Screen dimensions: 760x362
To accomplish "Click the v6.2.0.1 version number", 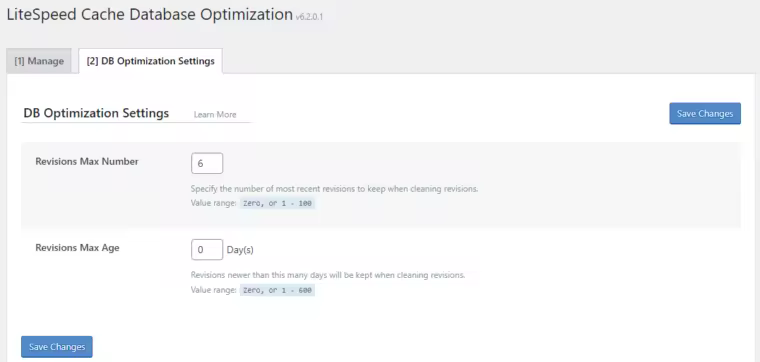I will (309, 17).
